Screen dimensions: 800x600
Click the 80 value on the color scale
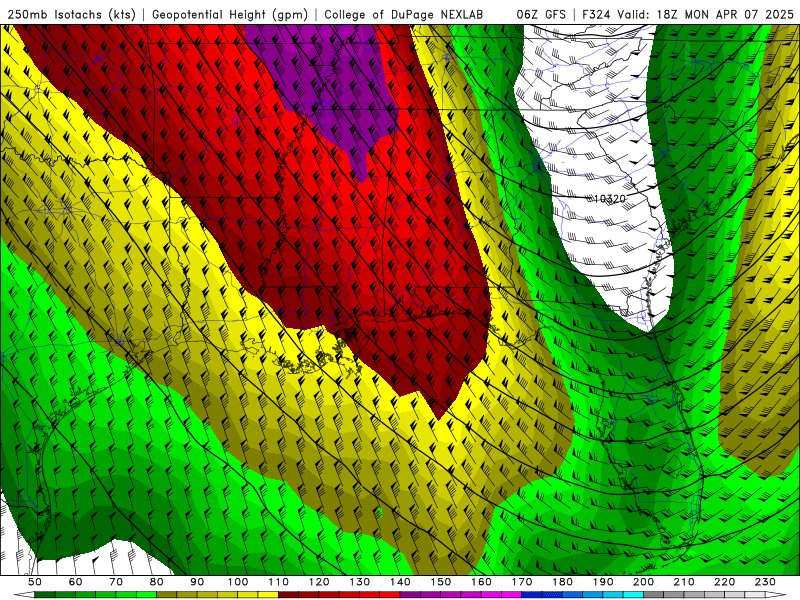point(156,582)
